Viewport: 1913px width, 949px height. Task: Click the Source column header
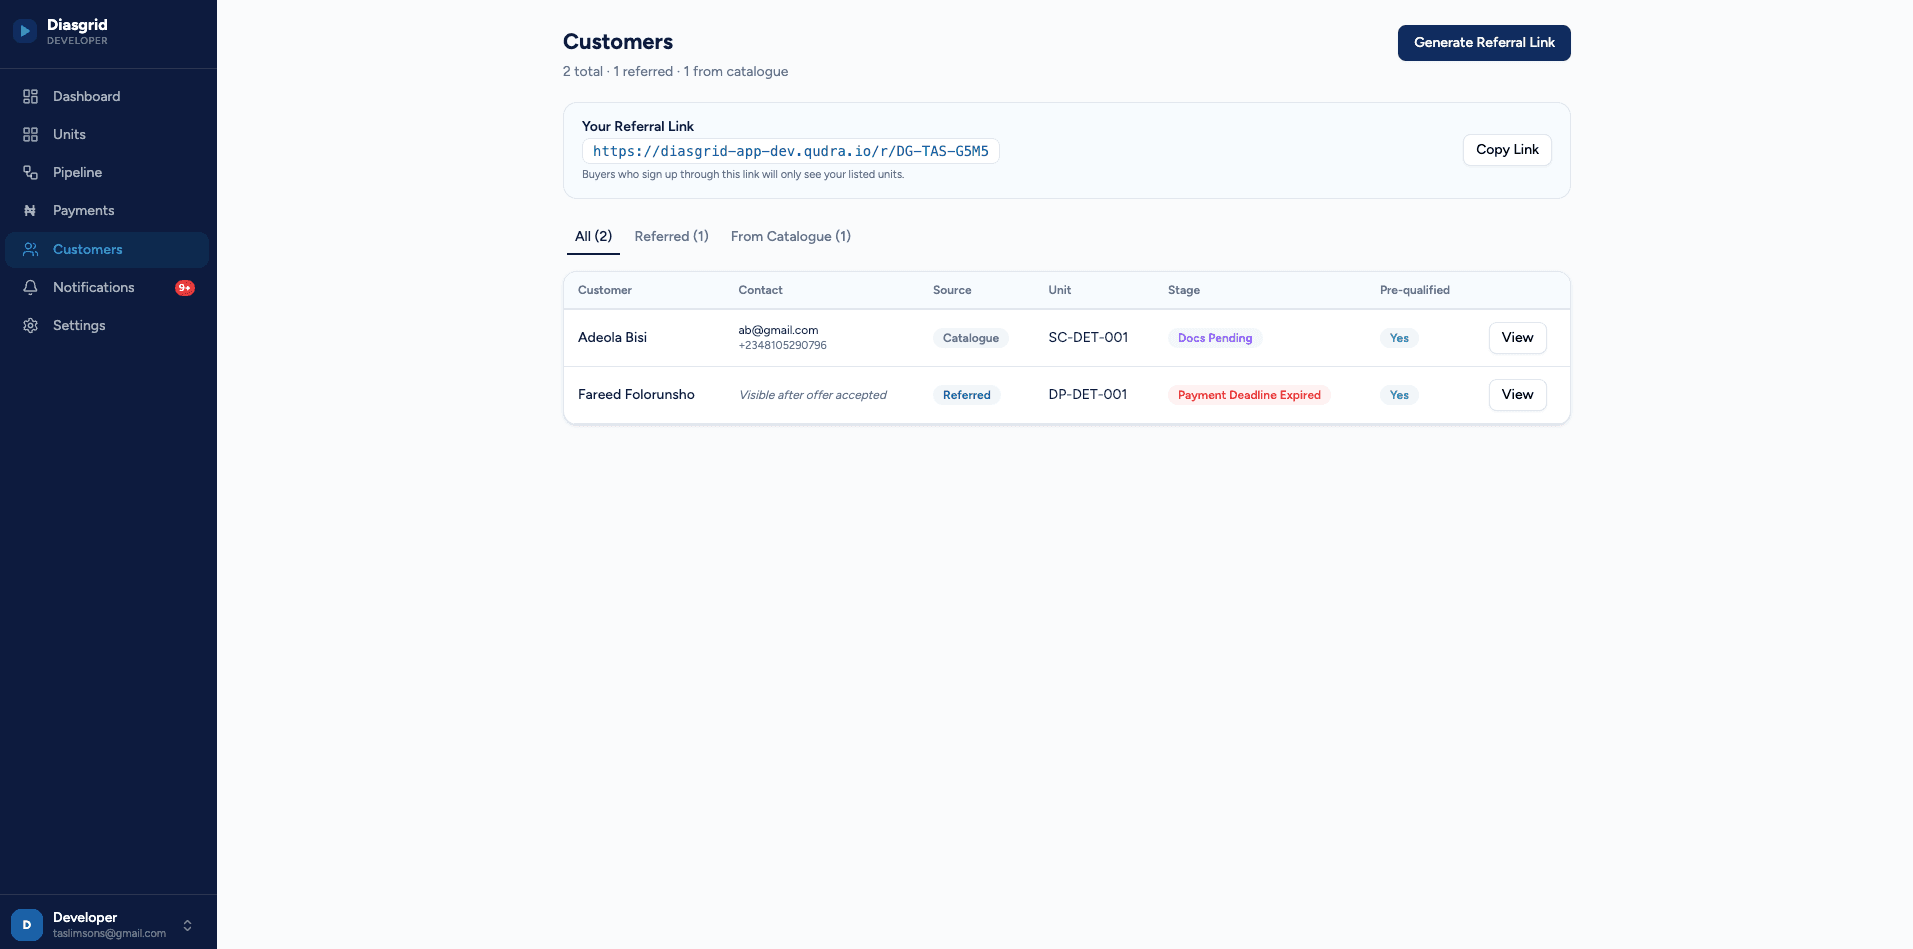click(952, 290)
